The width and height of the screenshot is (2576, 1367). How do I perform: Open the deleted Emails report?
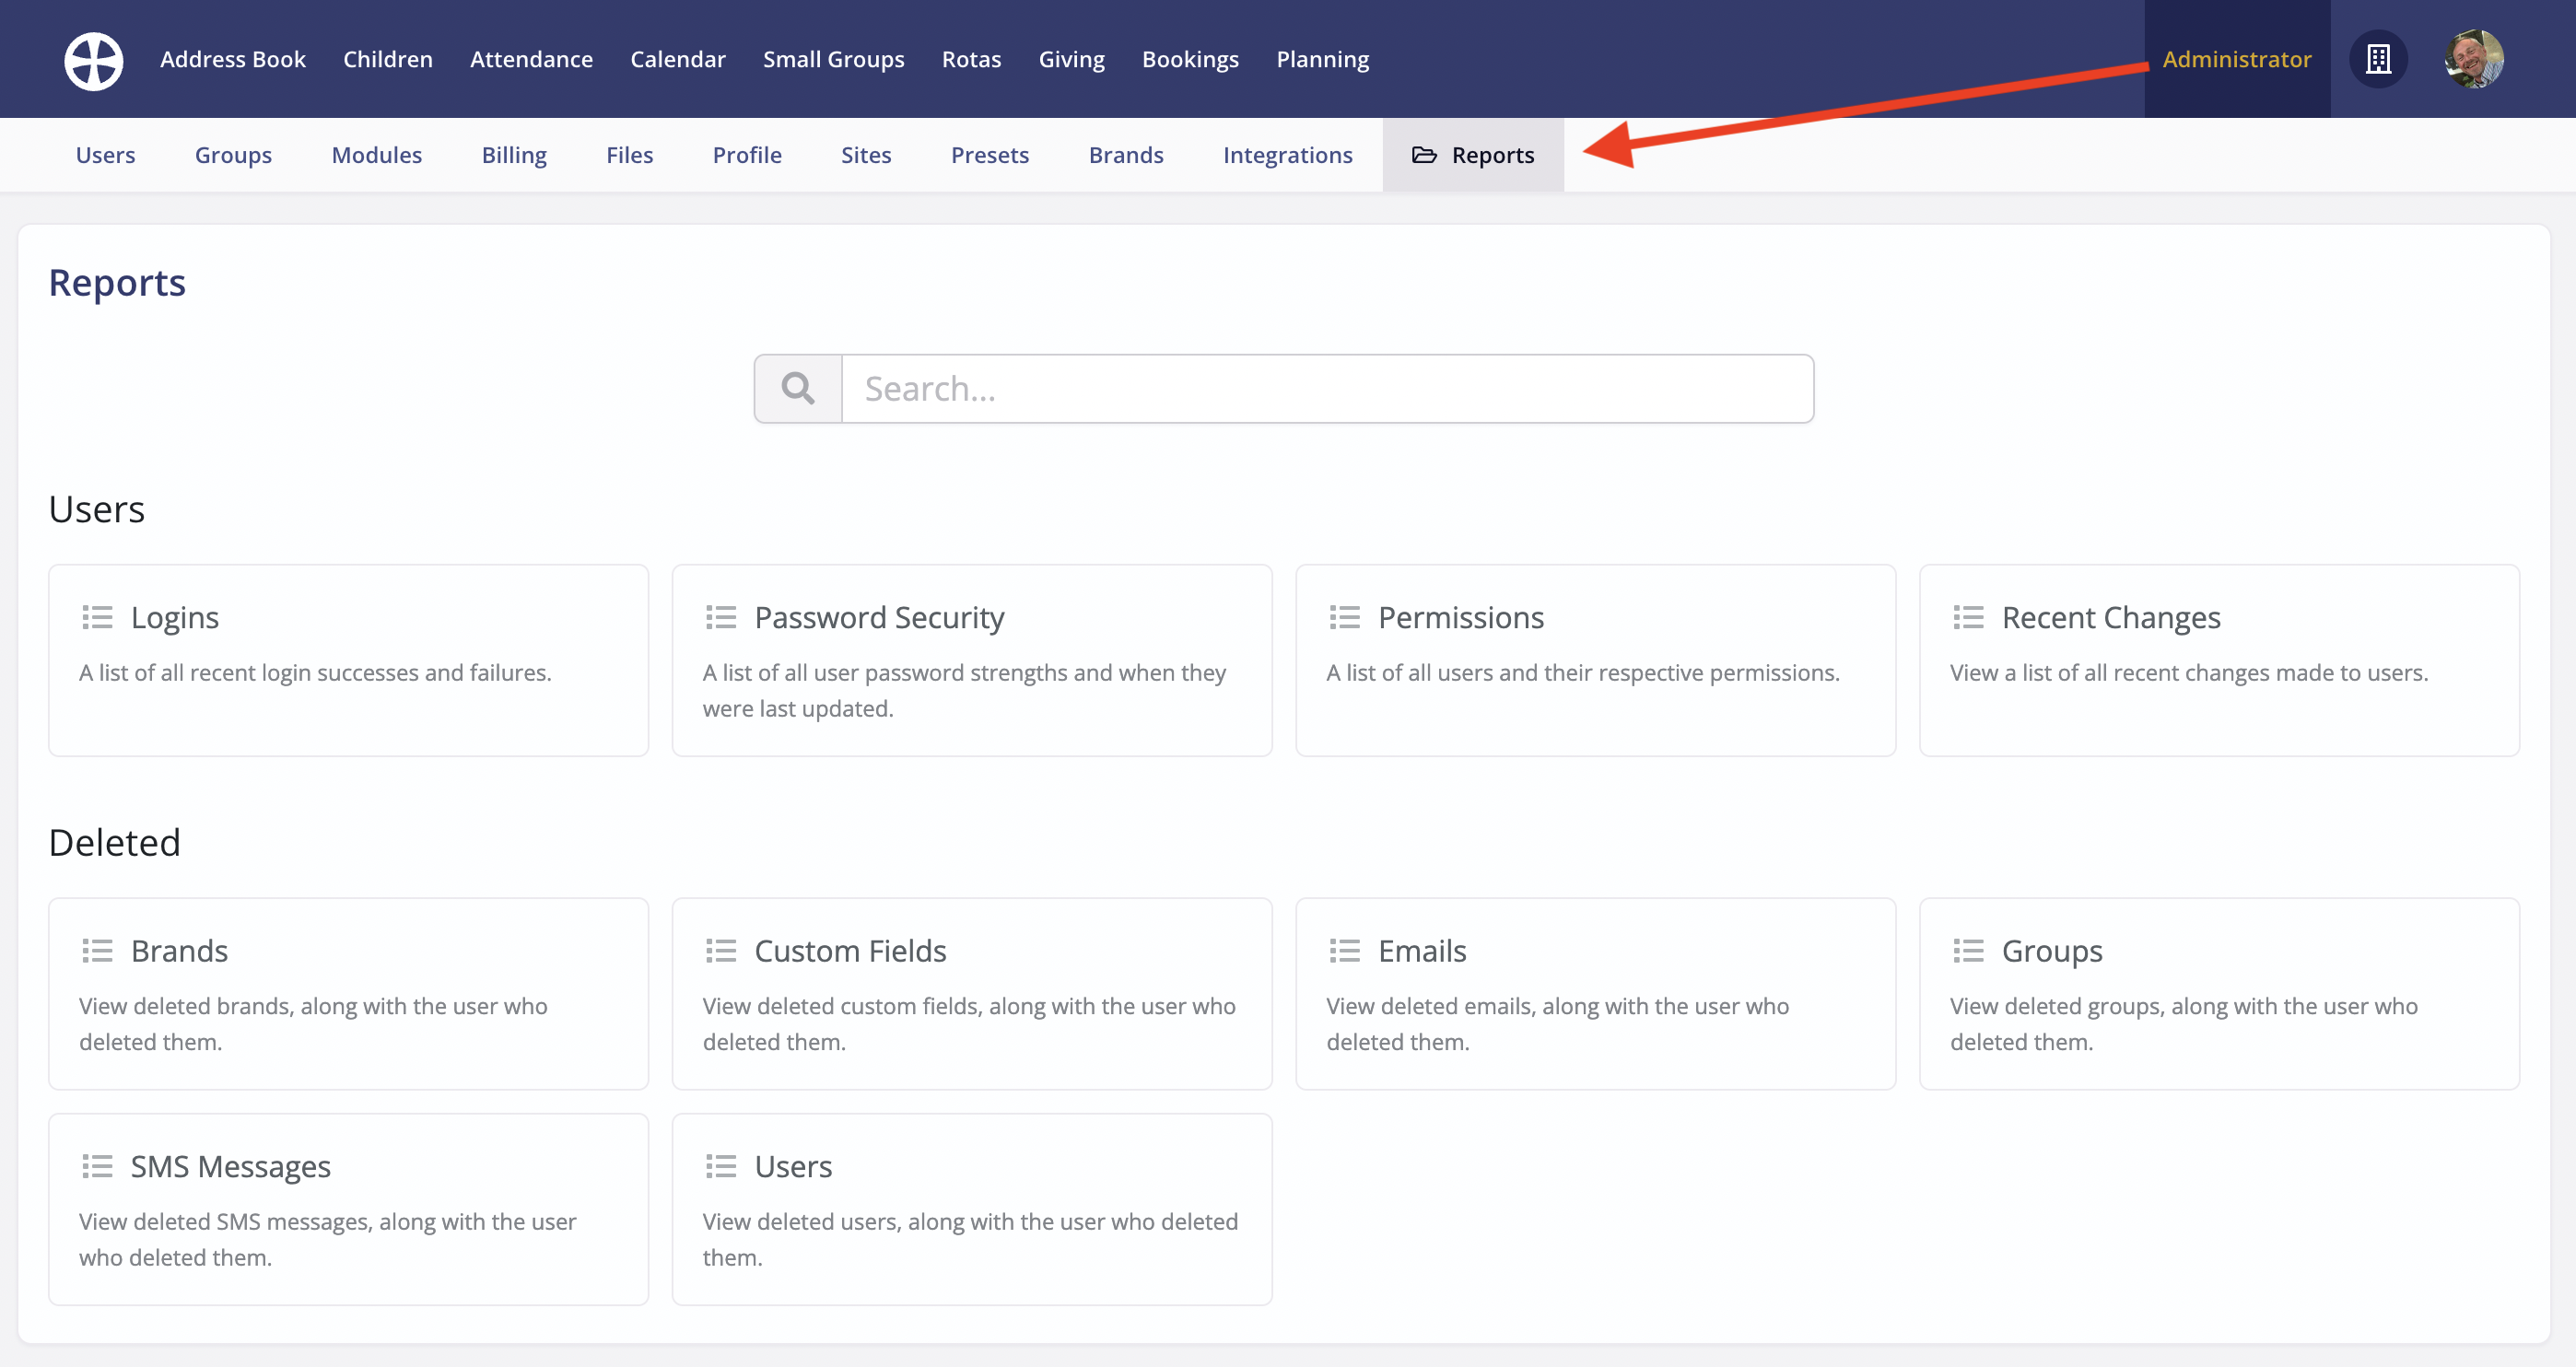tap(1595, 993)
